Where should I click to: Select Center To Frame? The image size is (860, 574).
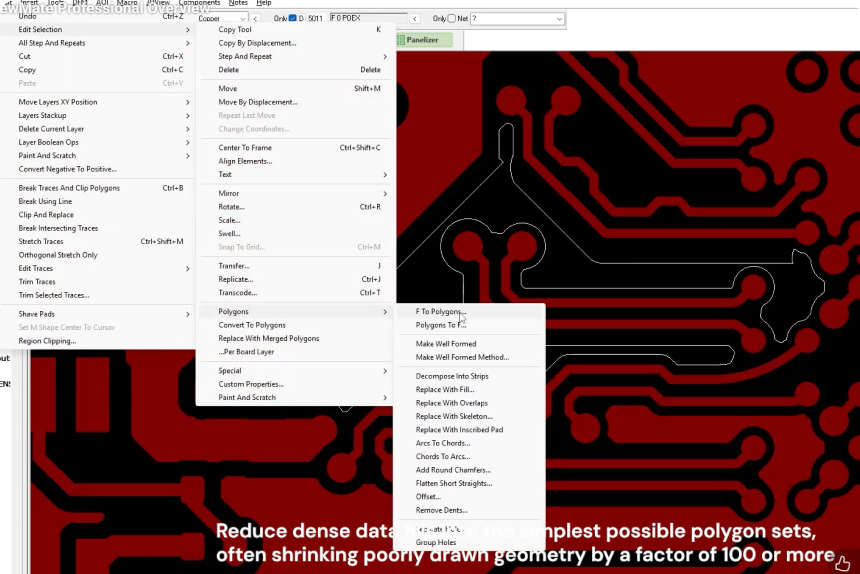pos(295,148)
